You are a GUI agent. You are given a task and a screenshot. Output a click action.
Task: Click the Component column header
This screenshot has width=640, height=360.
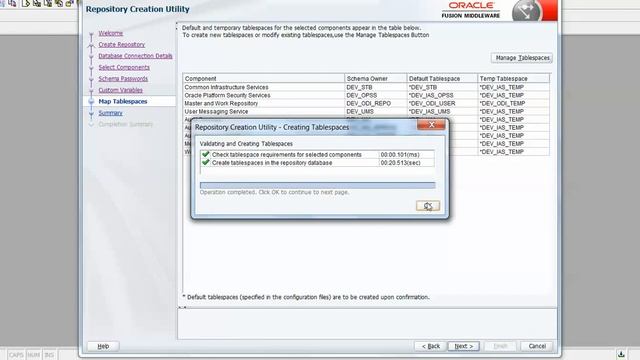click(264, 78)
